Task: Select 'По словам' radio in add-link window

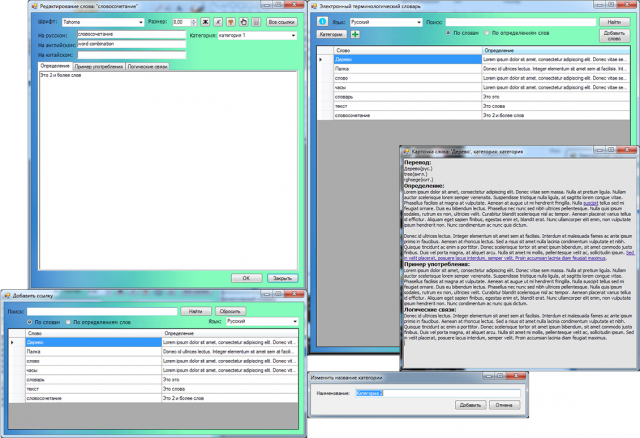Action: 29,322
